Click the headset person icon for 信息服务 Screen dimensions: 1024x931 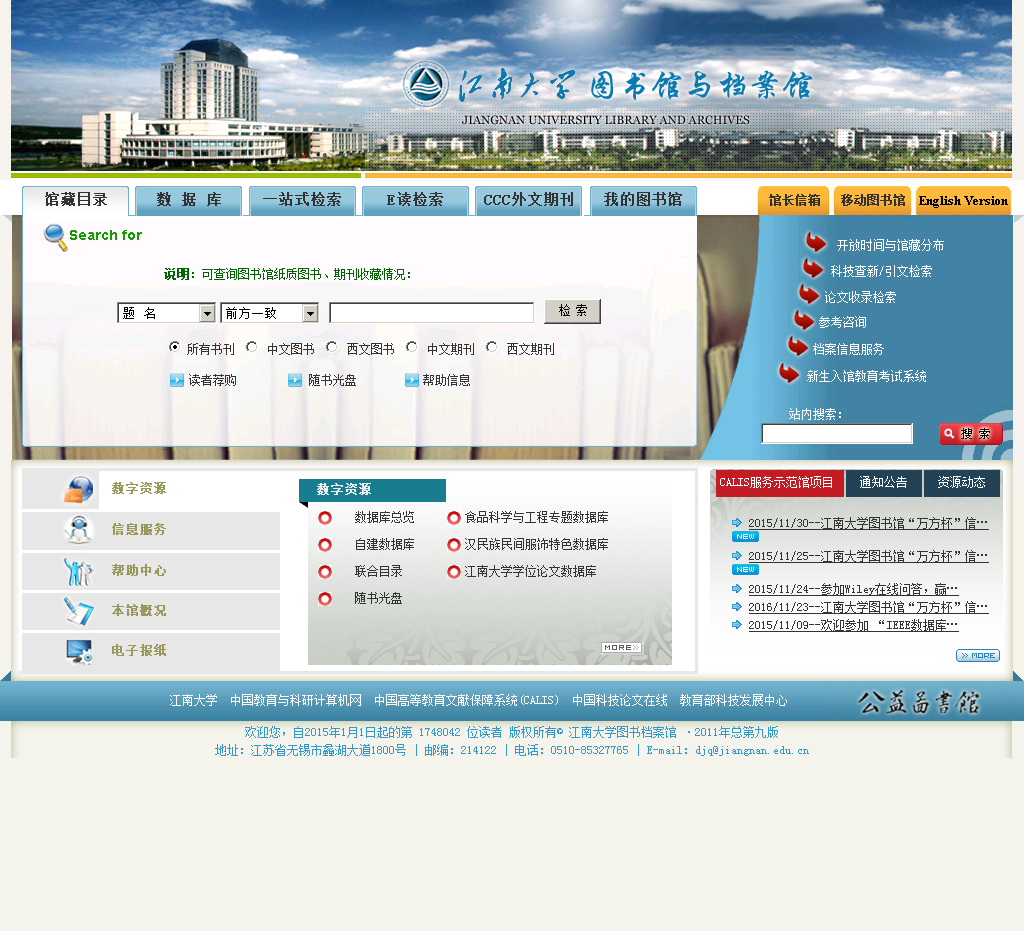point(78,529)
